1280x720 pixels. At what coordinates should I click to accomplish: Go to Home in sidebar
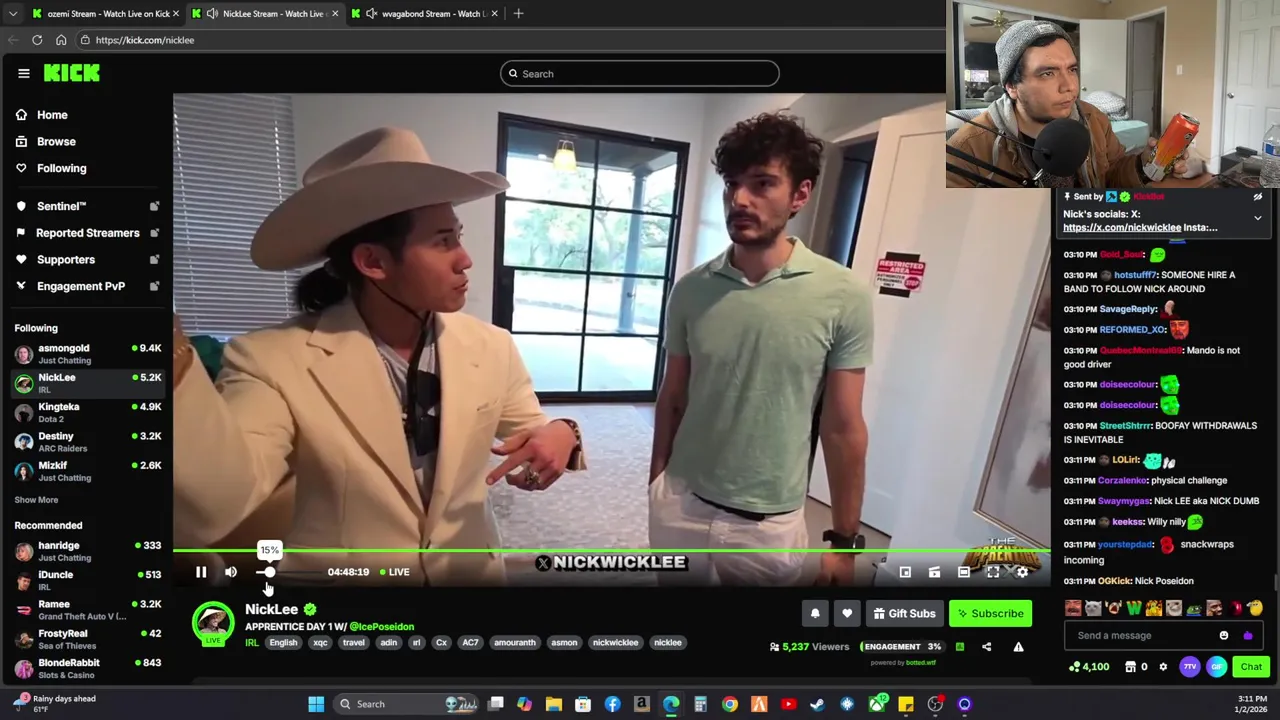tap(52, 115)
